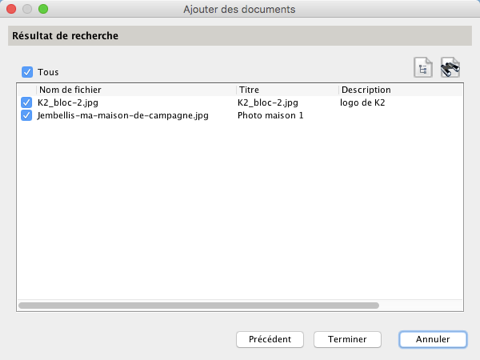Click the green zoom window button
Viewport: 480px width, 360px height.
point(43,9)
